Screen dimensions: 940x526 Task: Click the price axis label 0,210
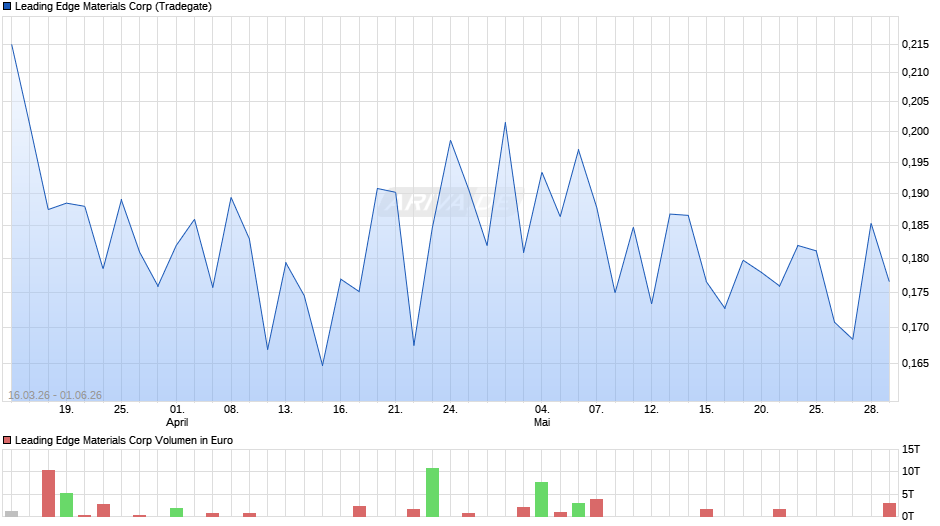pos(915,73)
